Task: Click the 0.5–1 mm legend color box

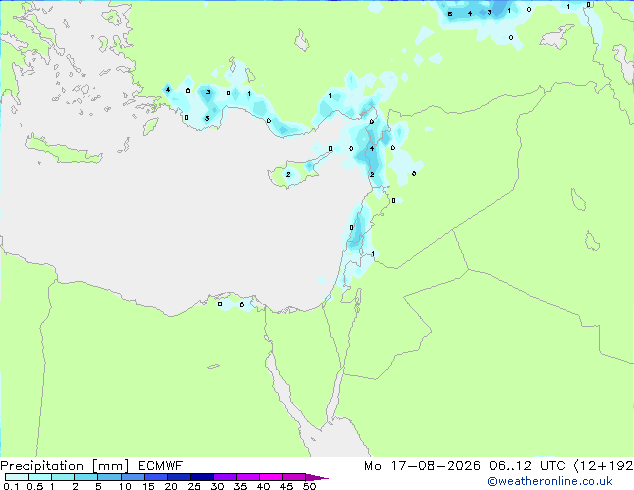Action: pyautogui.click(x=40, y=477)
